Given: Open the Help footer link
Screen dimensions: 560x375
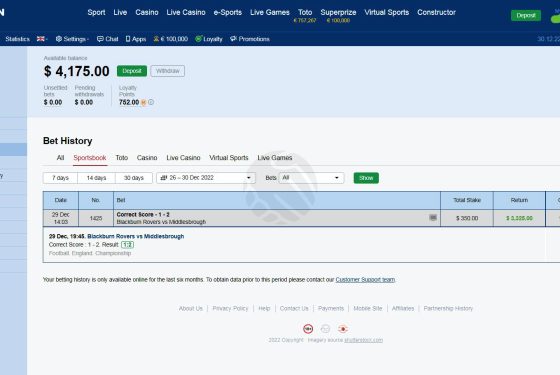Looking at the screenshot, I should [264, 308].
